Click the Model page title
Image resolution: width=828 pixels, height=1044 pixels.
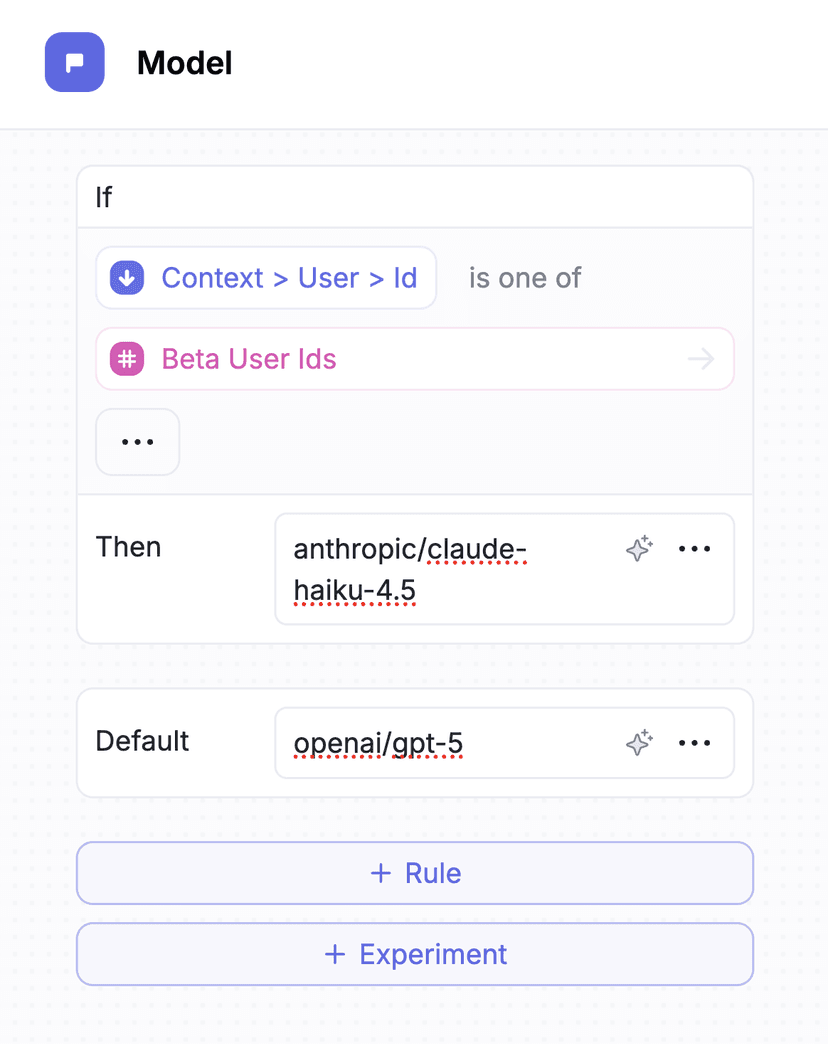click(x=185, y=63)
